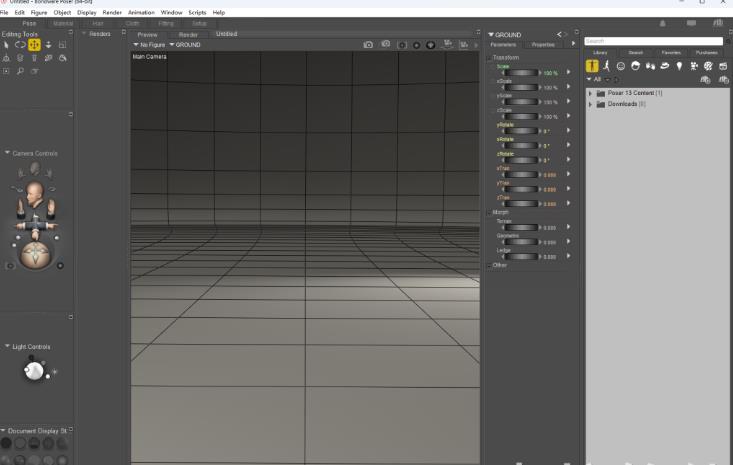The width and height of the screenshot is (733, 465).
Task: Click the camera render icon above viewport
Action: tap(368, 44)
